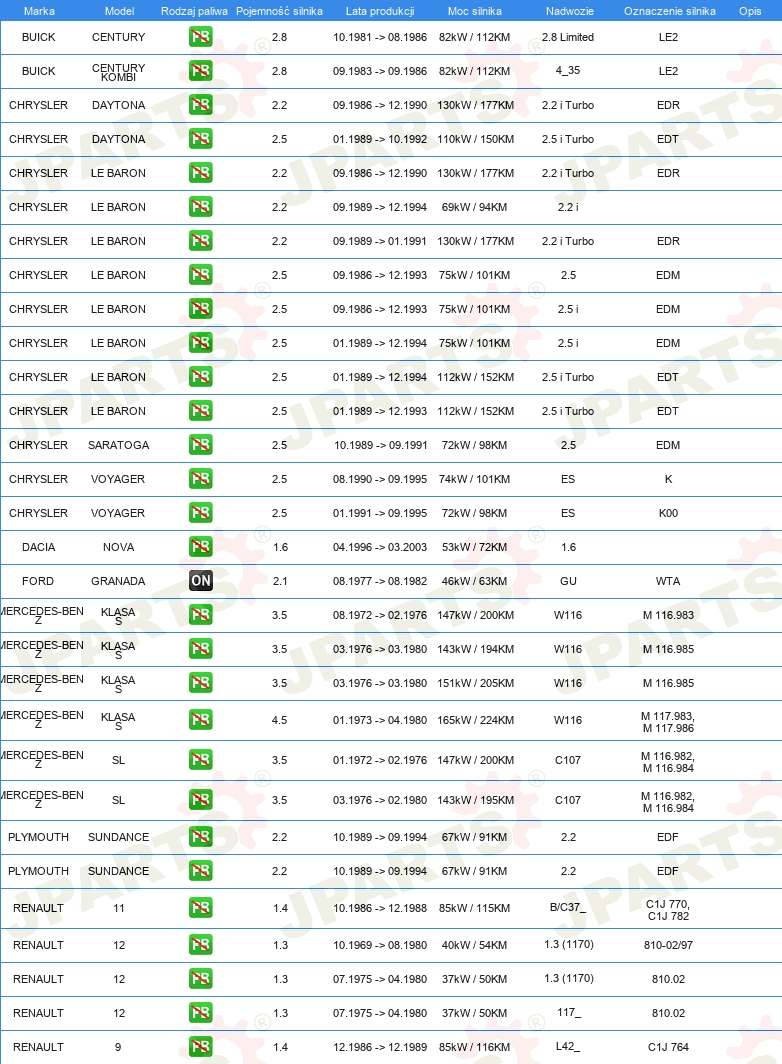Click the 46kW / 63KM power cell

[474, 580]
